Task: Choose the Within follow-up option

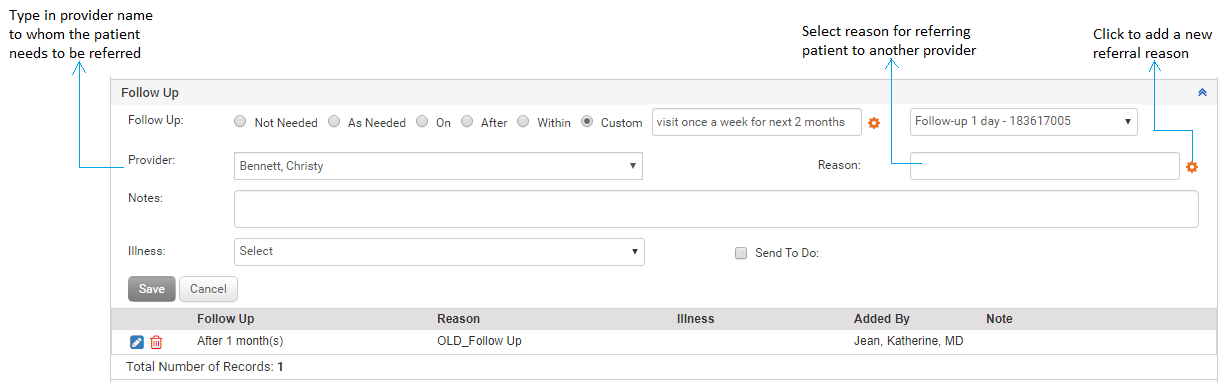Action: point(523,122)
